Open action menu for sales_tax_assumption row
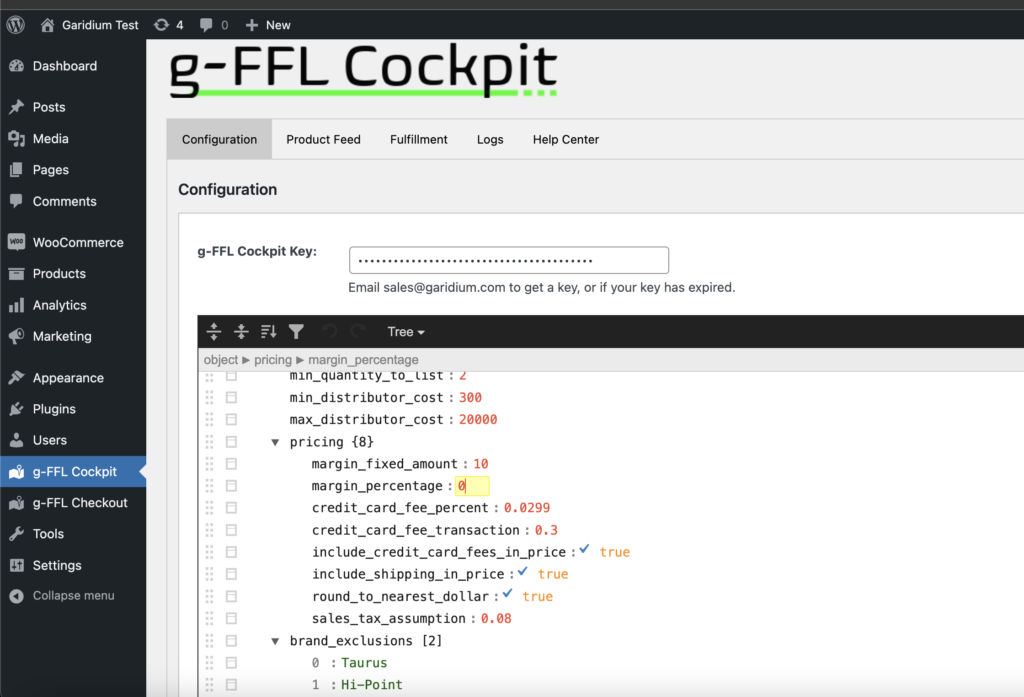 [231, 619]
